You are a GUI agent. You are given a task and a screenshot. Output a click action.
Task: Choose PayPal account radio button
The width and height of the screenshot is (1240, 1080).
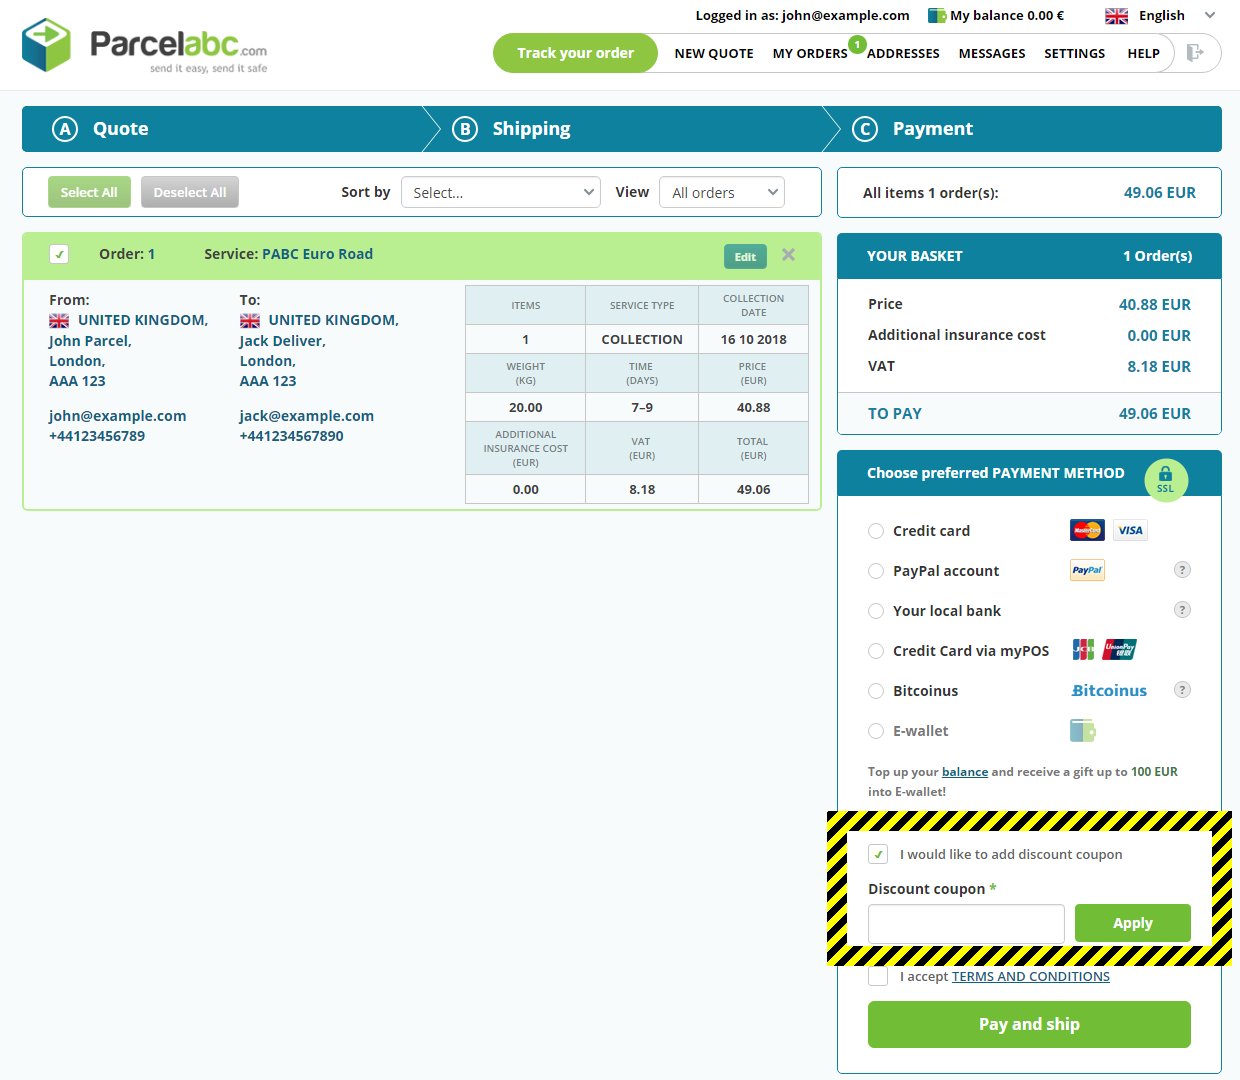tap(876, 571)
